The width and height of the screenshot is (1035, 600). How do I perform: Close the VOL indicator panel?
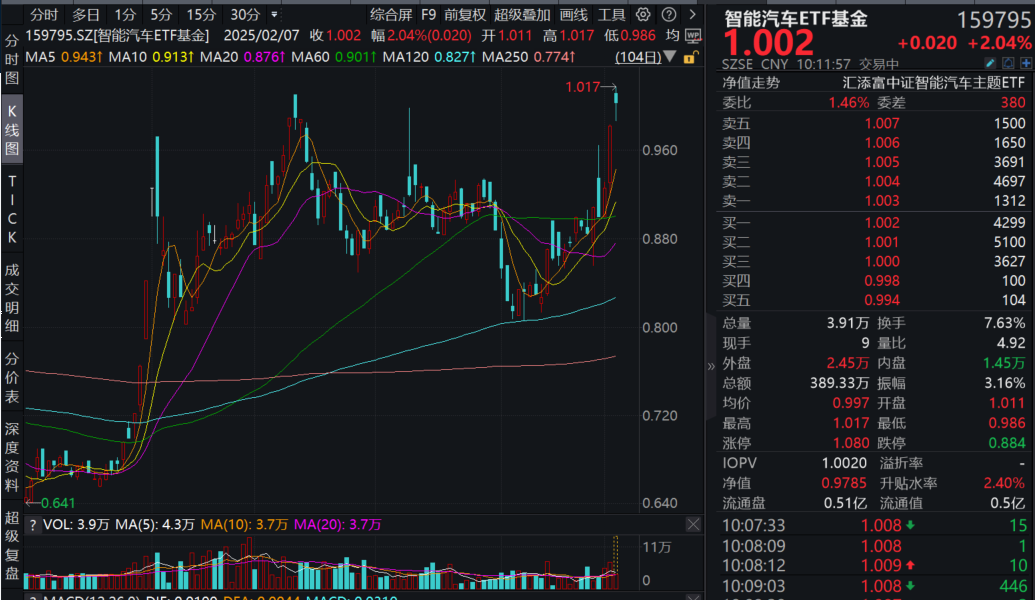[x=693, y=524]
